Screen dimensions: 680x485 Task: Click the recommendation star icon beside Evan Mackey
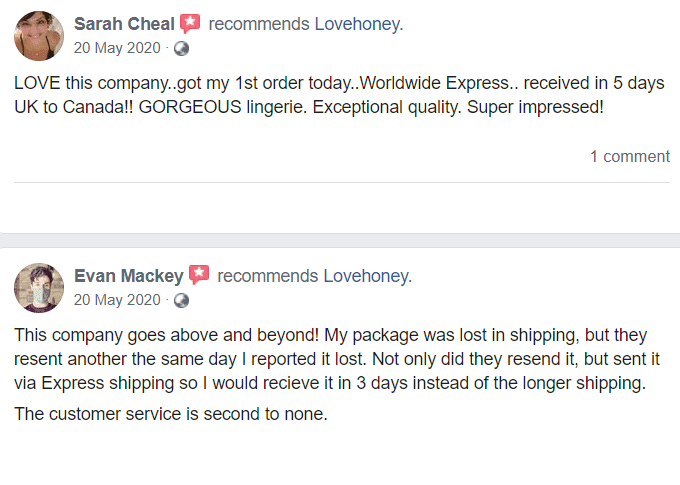pos(199,275)
